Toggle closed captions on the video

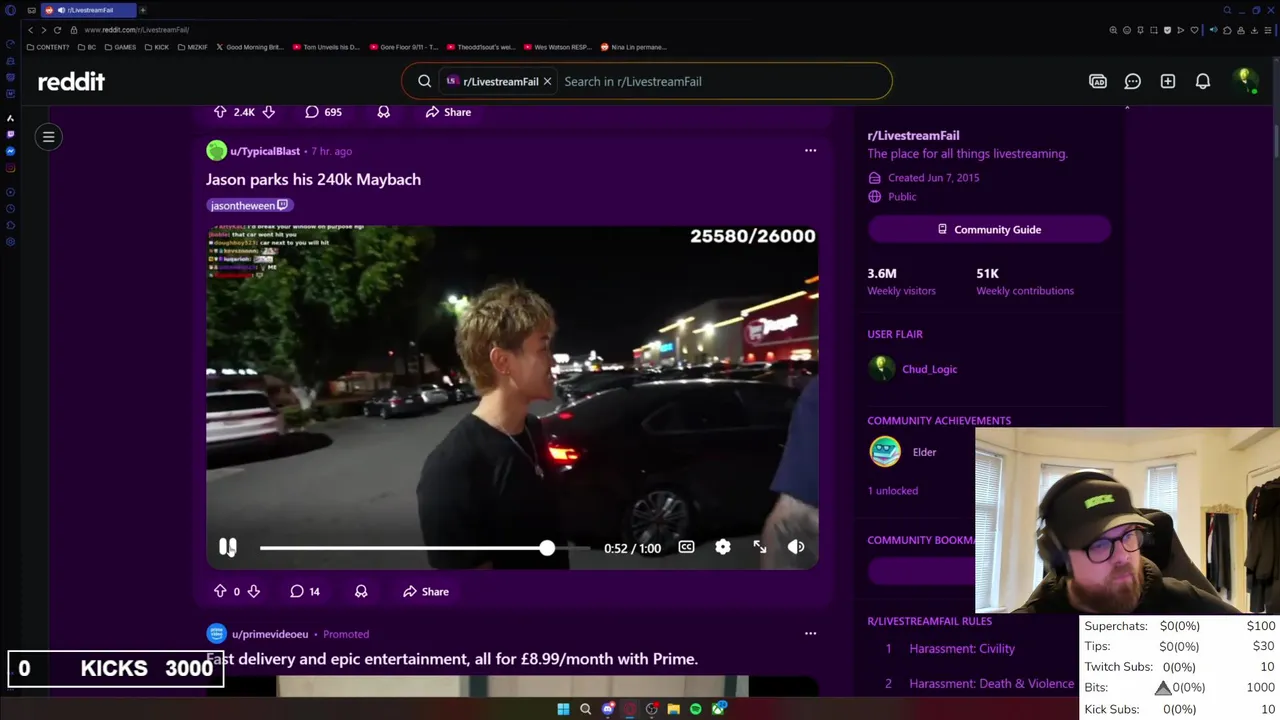coord(686,547)
